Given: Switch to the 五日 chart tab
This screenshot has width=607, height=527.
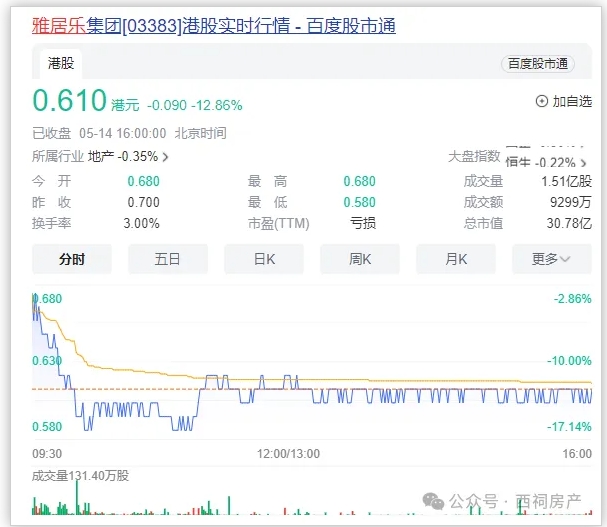Looking at the screenshot, I should click(168, 259).
